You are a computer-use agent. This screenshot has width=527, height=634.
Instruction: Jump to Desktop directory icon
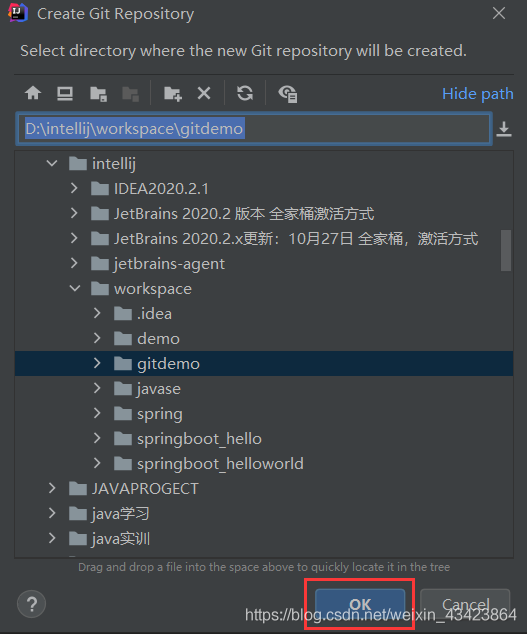65,93
